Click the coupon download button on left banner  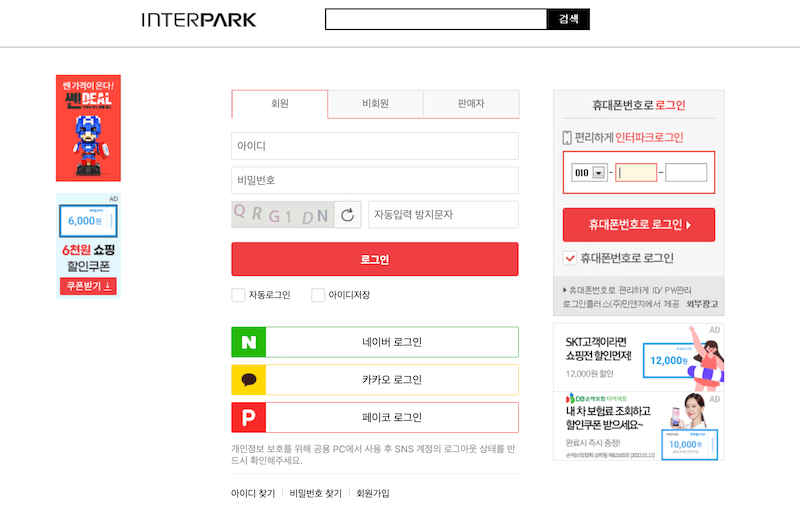point(89,286)
